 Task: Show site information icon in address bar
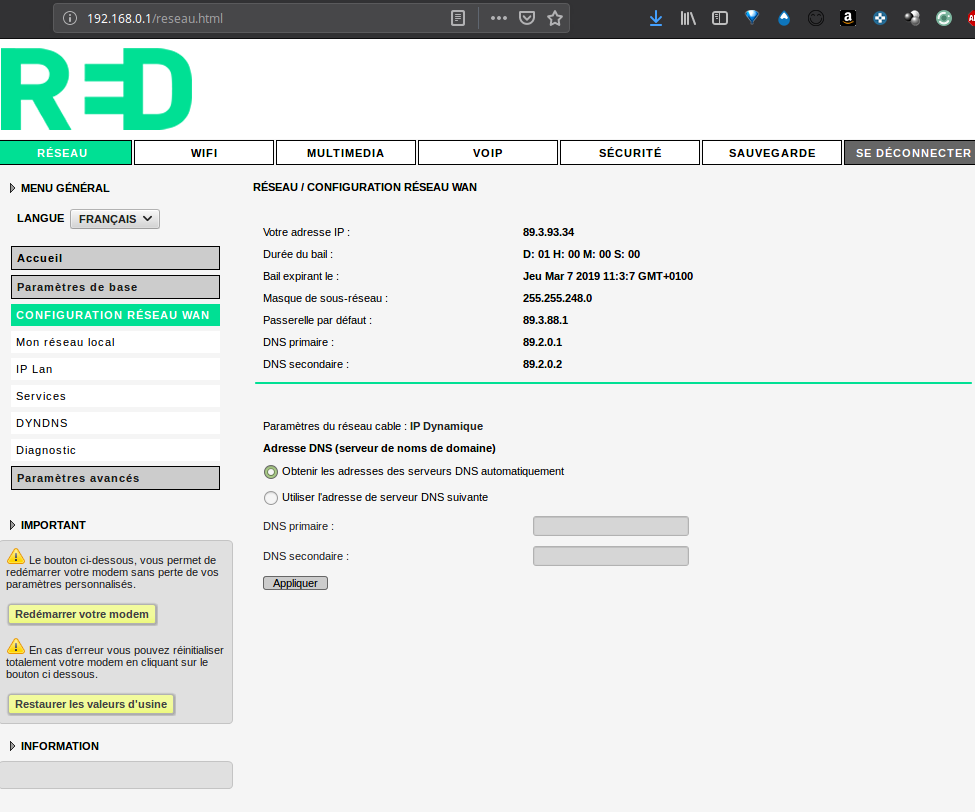click(70, 18)
